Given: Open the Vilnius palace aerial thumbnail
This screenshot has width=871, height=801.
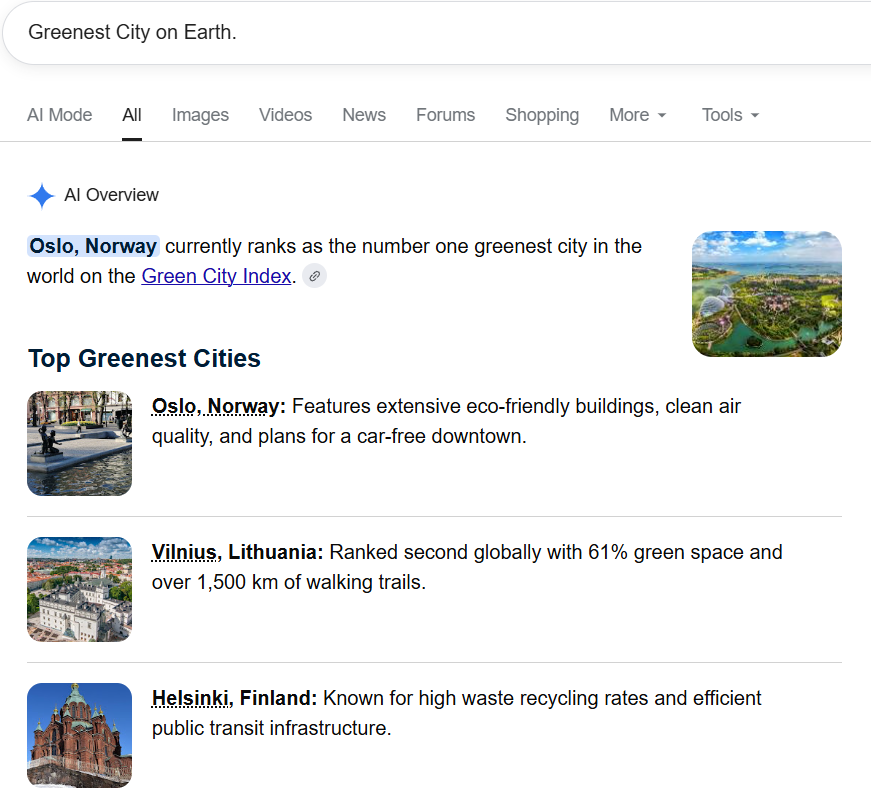Looking at the screenshot, I should (79, 589).
